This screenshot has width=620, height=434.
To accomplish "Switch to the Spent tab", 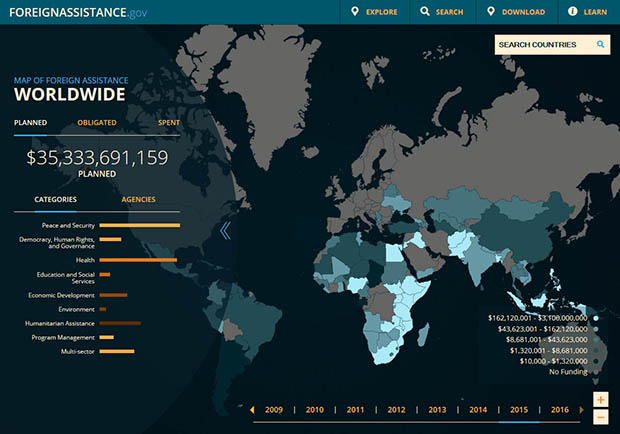I will point(169,123).
